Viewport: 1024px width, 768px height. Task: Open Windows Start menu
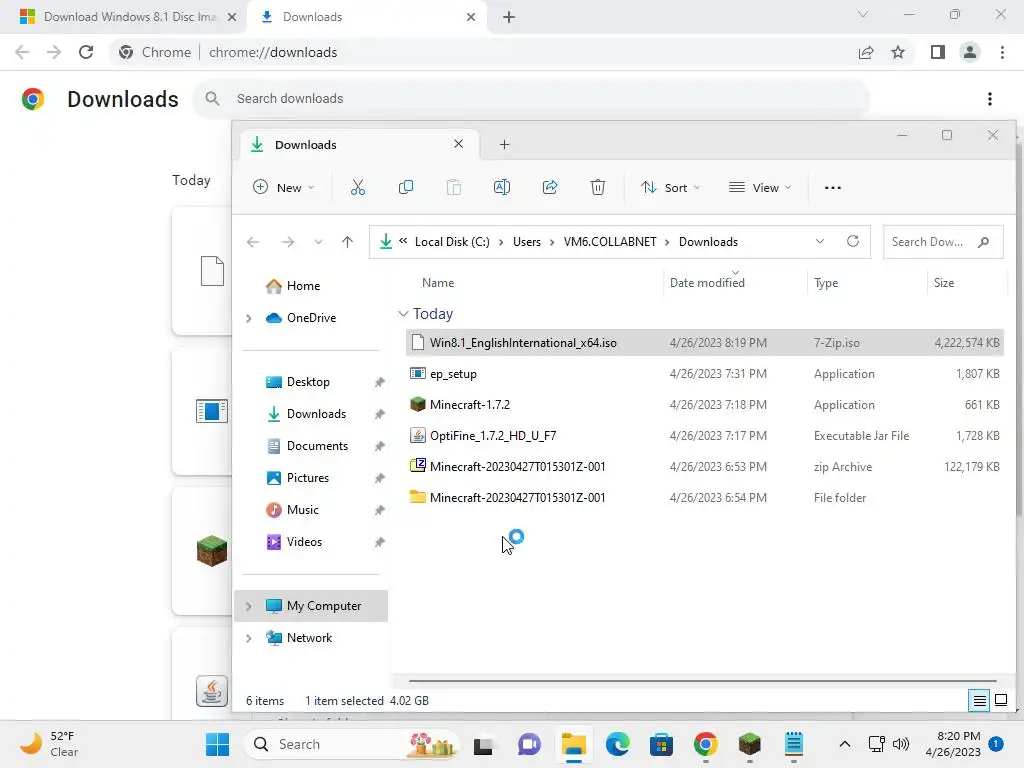click(x=217, y=744)
